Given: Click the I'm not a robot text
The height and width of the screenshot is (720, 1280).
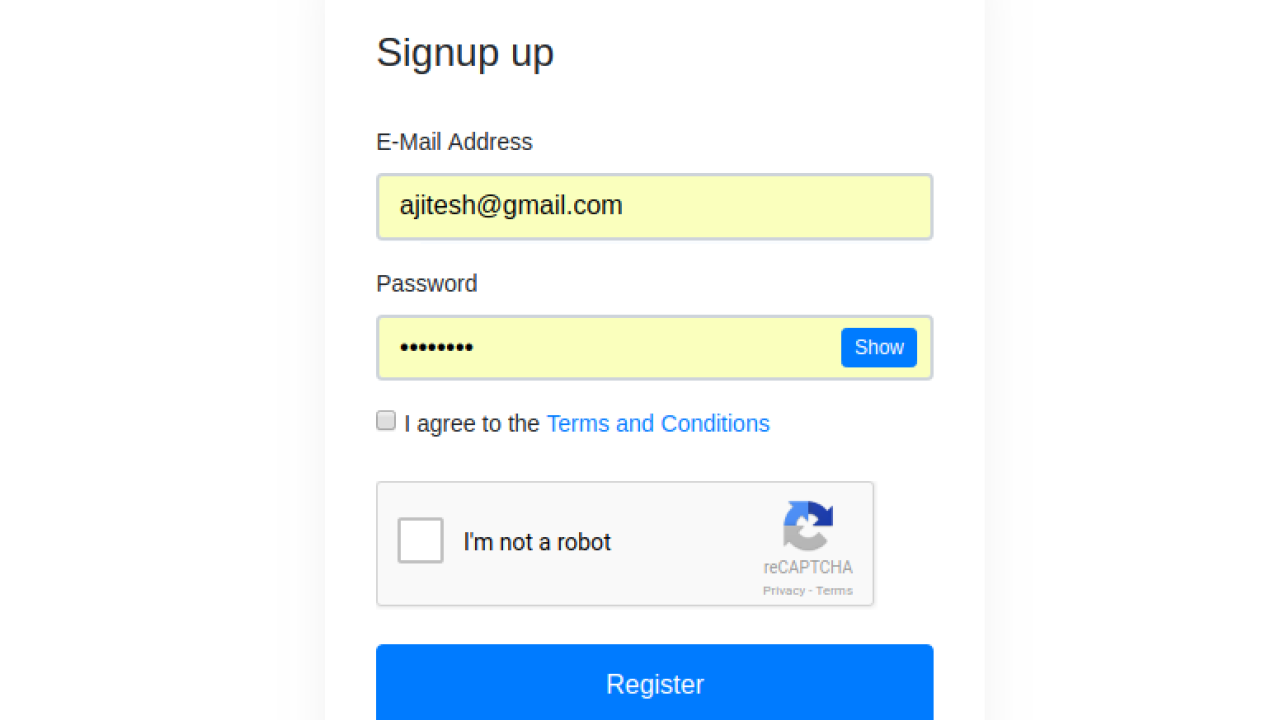Looking at the screenshot, I should (x=537, y=542).
